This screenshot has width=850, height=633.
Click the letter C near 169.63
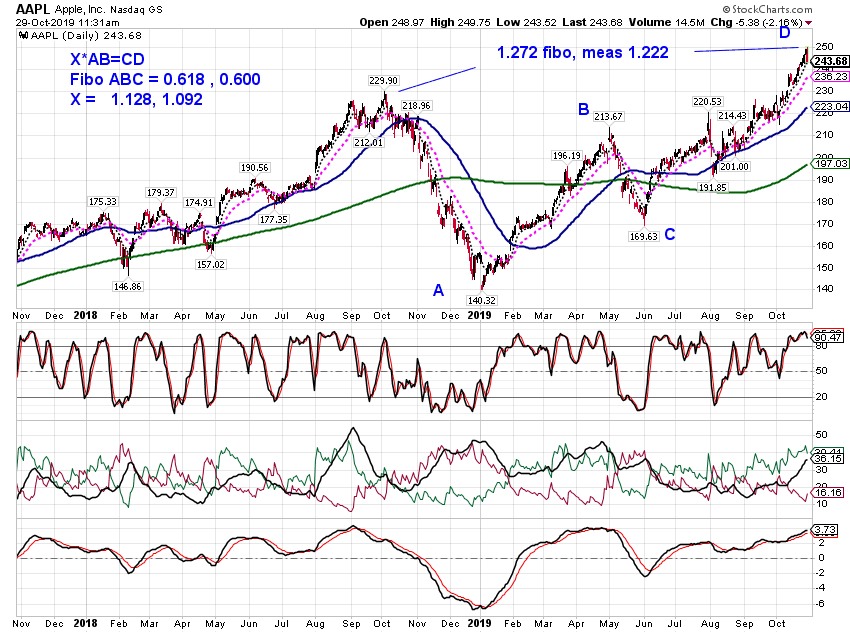[670, 234]
